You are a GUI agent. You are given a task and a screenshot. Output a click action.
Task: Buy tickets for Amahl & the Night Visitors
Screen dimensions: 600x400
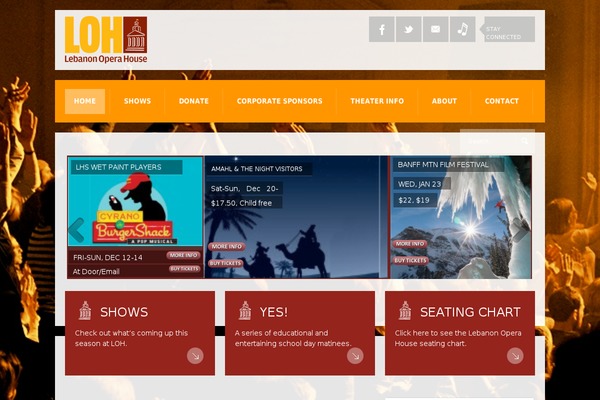[226, 263]
